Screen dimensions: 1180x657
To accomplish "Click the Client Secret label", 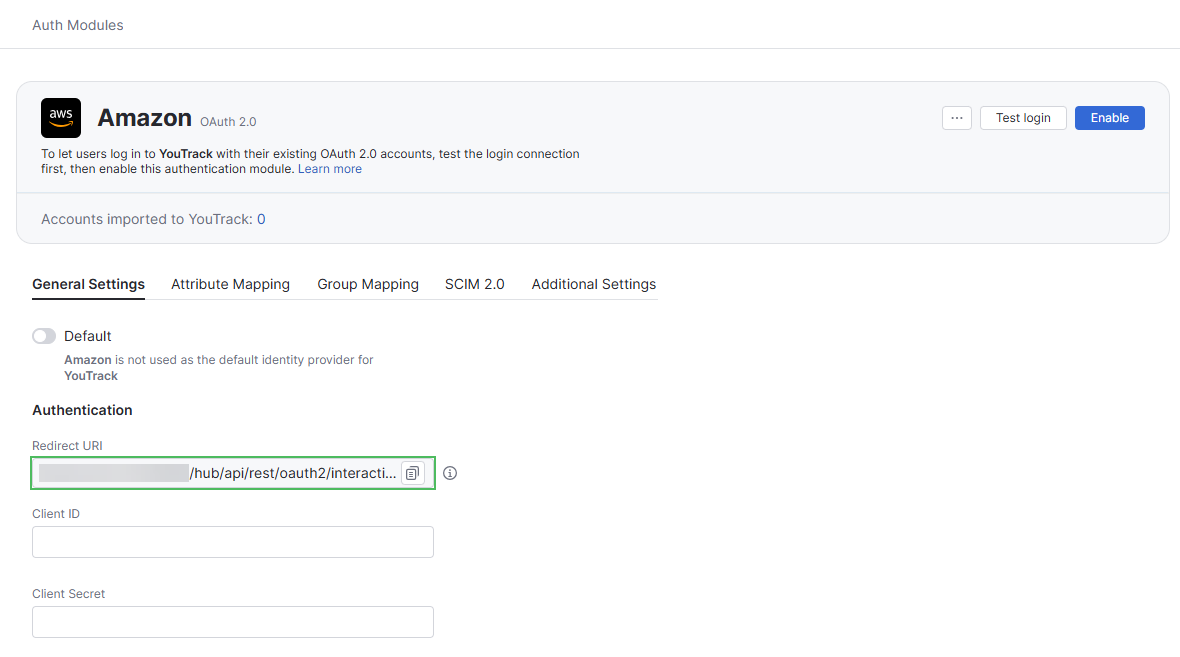I will point(68,594).
